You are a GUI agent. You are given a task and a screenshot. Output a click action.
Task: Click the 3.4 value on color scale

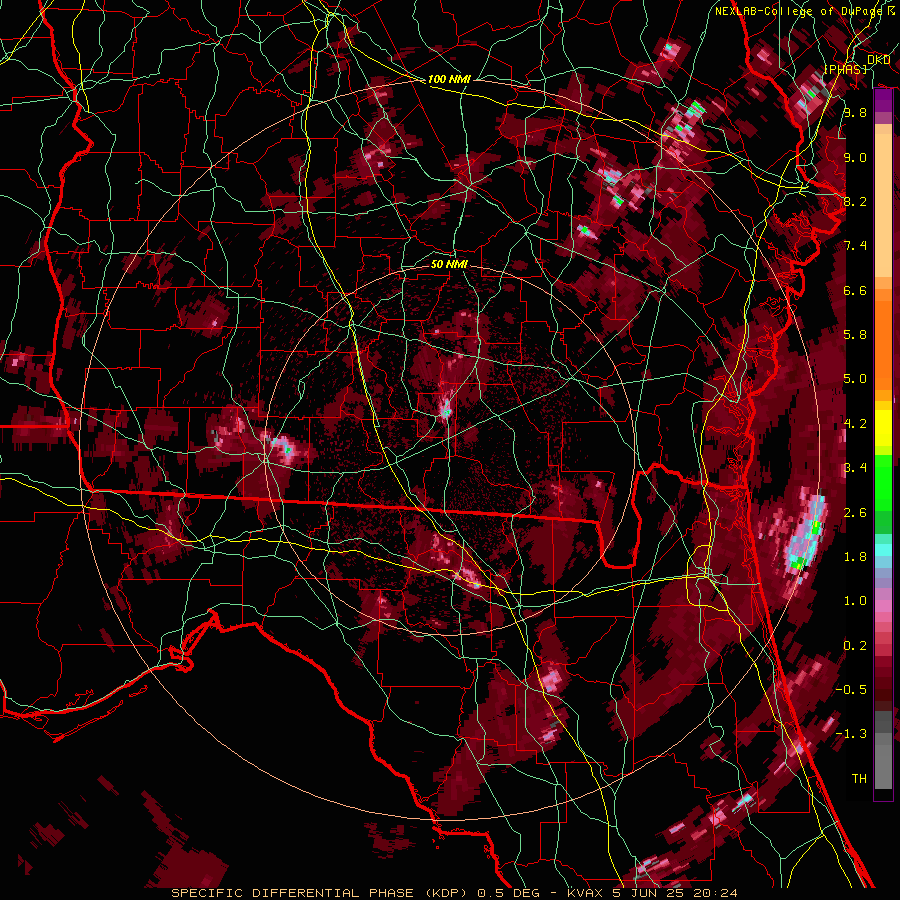coord(855,468)
